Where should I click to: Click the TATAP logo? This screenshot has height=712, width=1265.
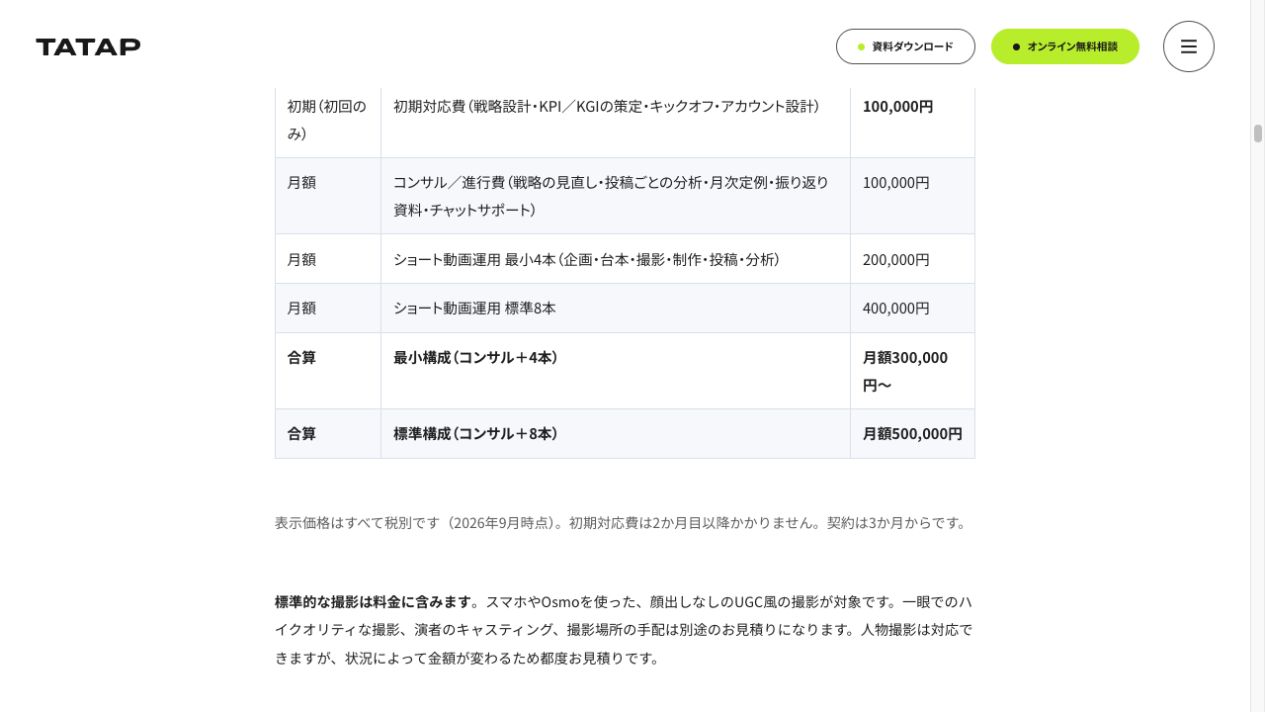click(88, 47)
